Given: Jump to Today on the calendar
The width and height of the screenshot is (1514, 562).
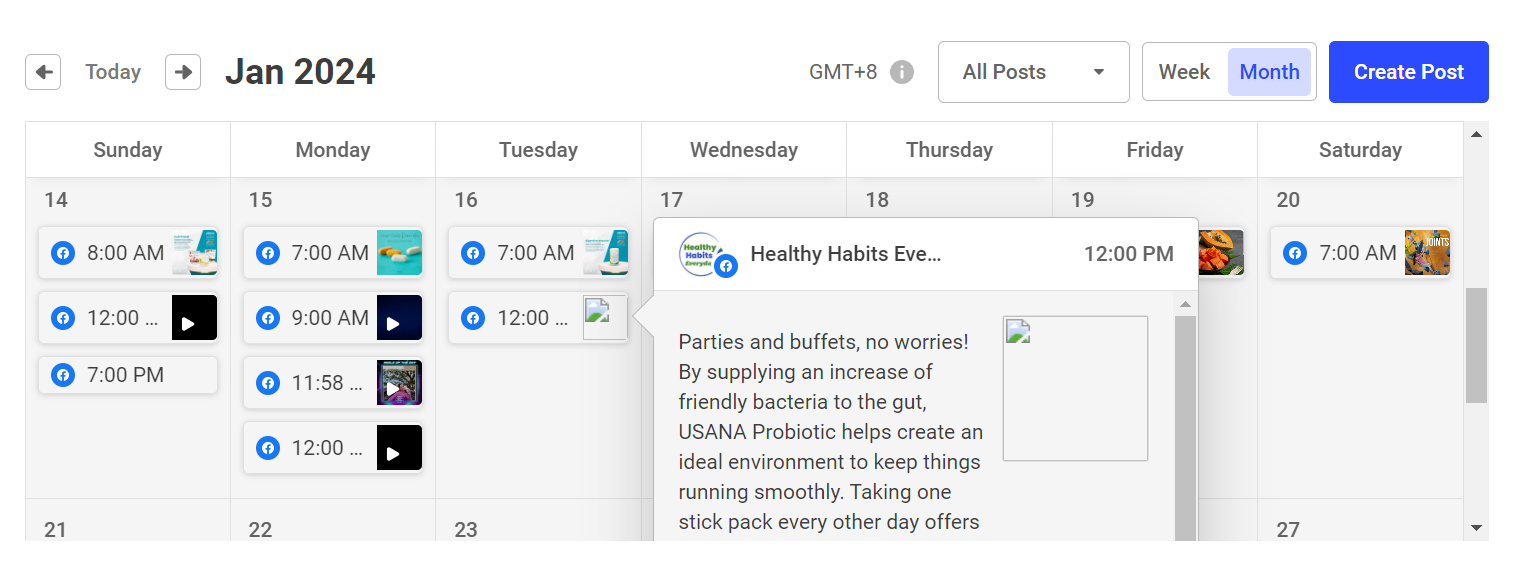Looking at the screenshot, I should click(x=113, y=72).
